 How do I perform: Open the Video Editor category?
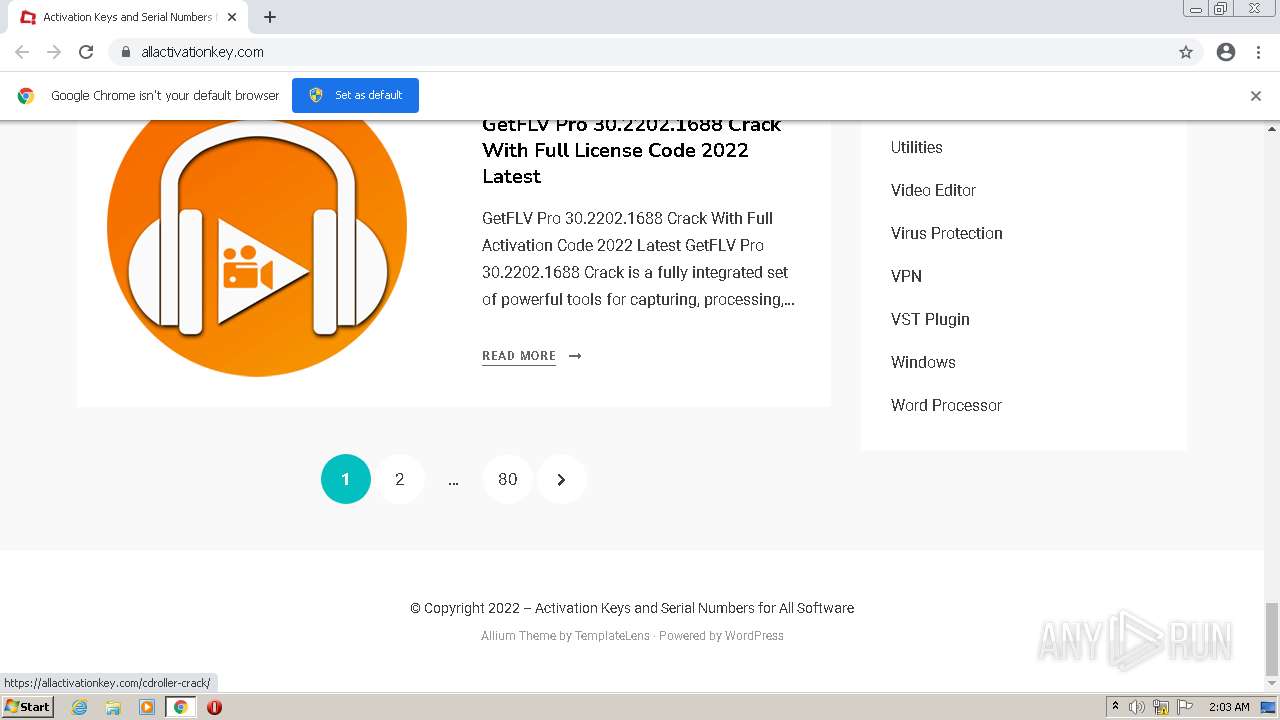tap(933, 190)
